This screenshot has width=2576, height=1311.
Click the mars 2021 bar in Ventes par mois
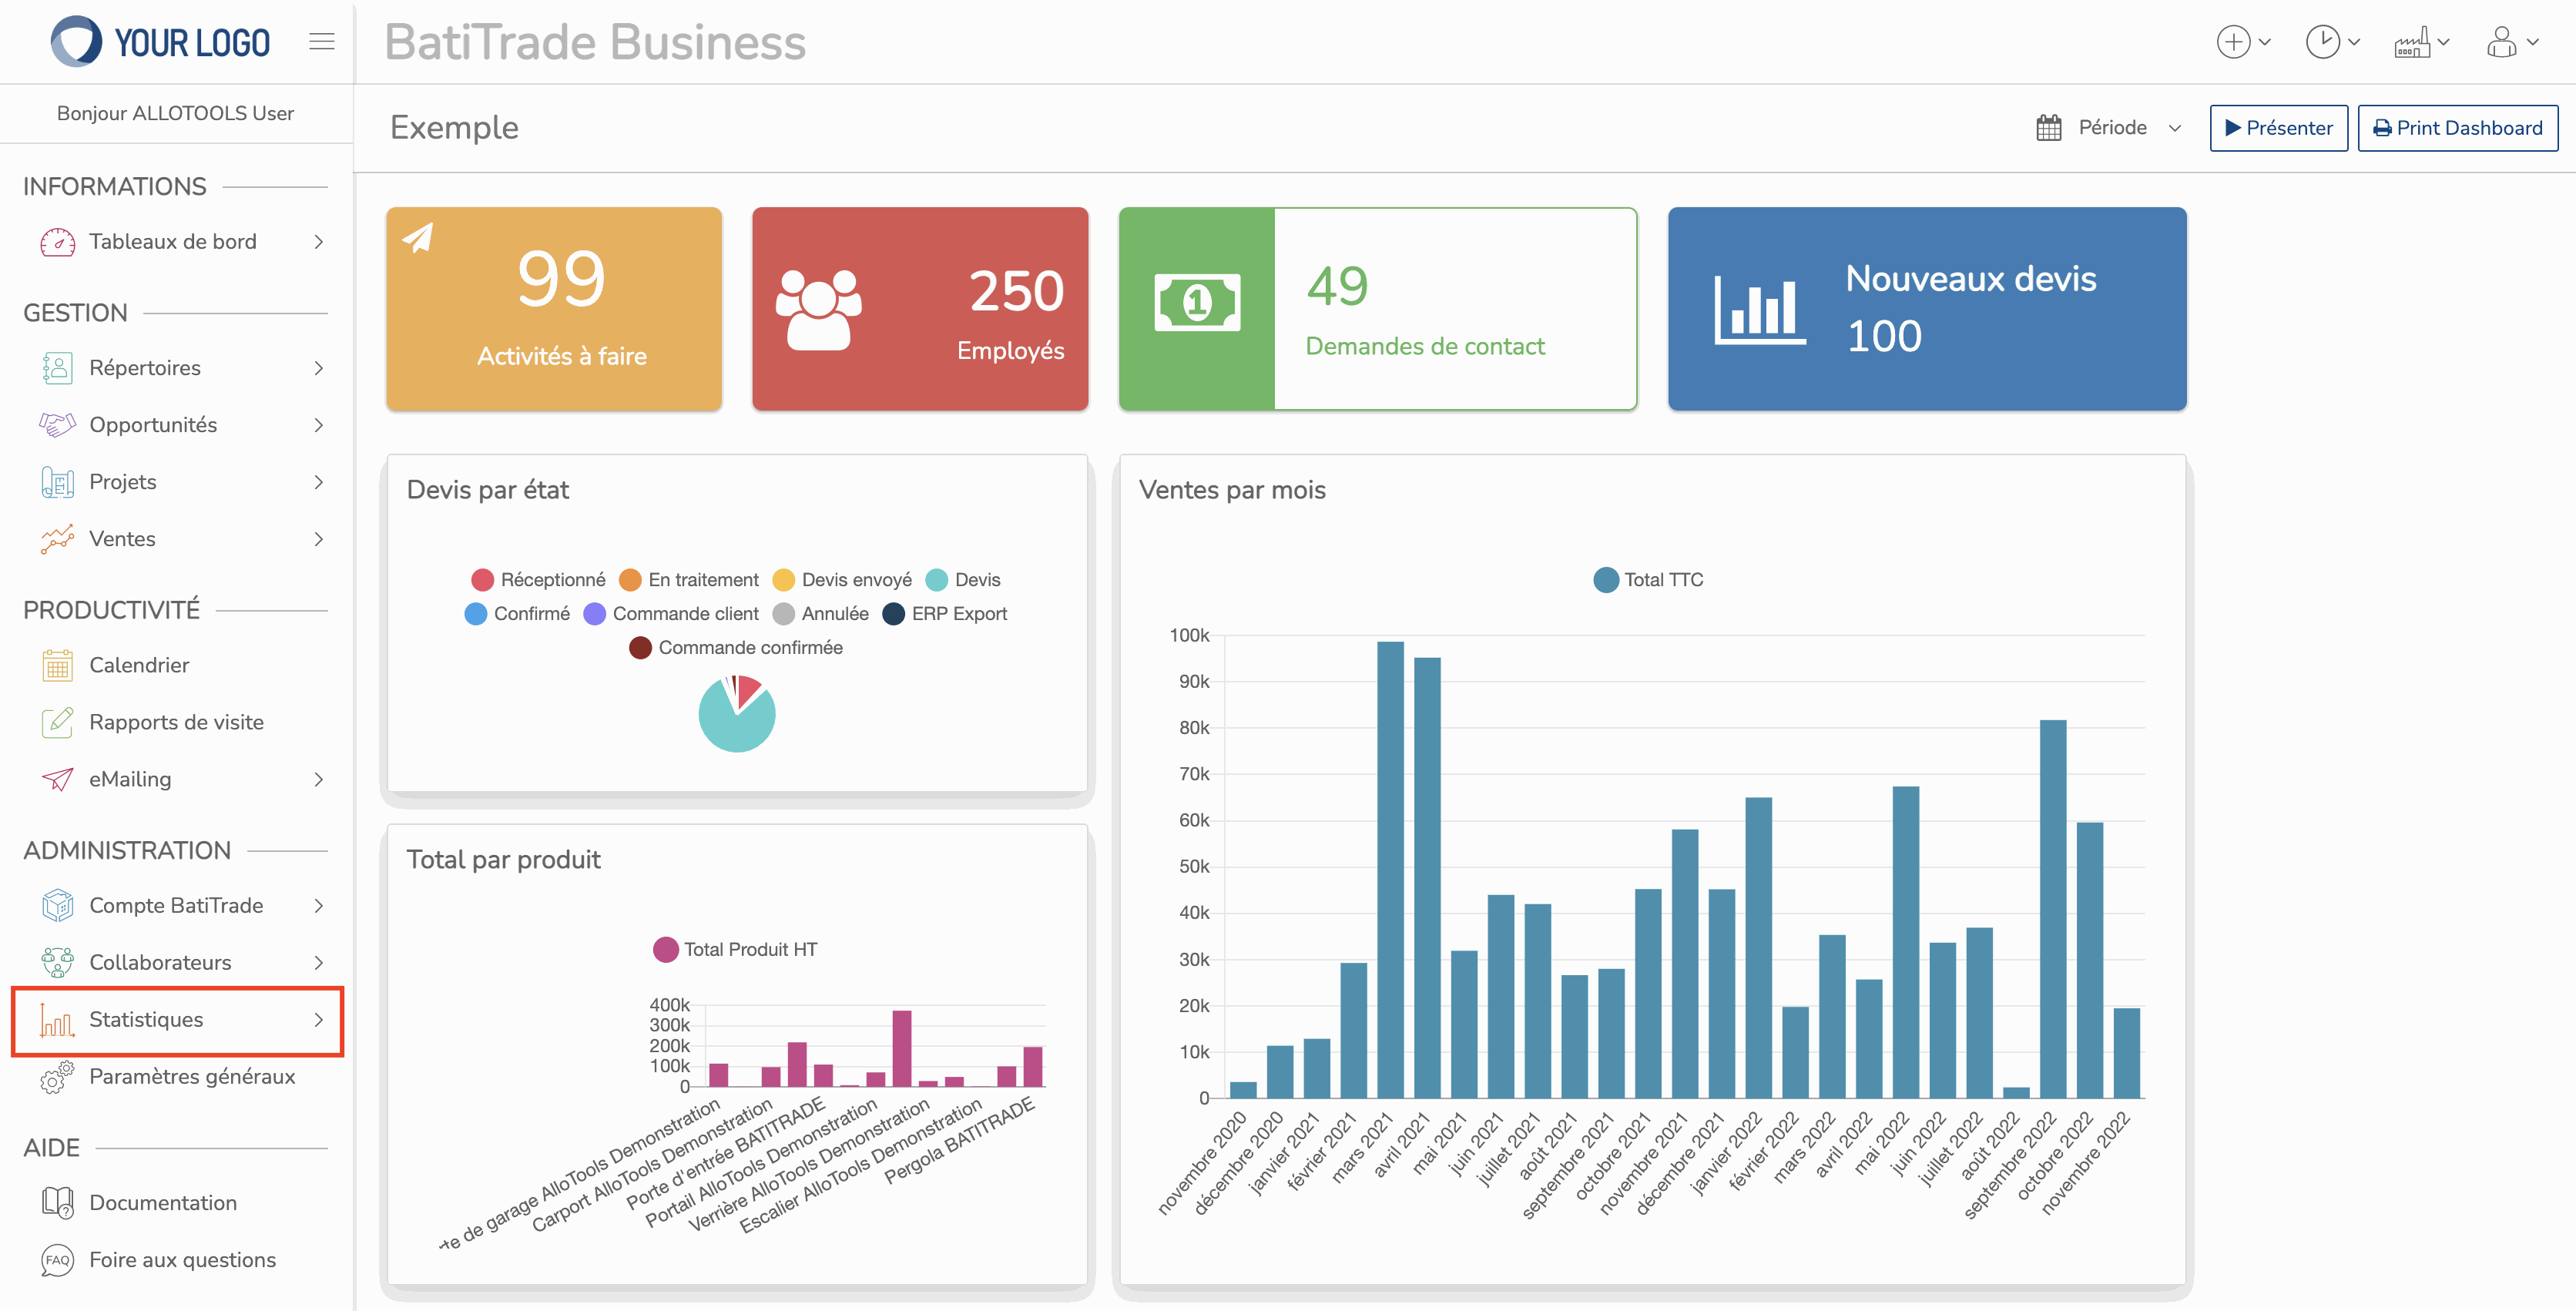coord(1390,869)
